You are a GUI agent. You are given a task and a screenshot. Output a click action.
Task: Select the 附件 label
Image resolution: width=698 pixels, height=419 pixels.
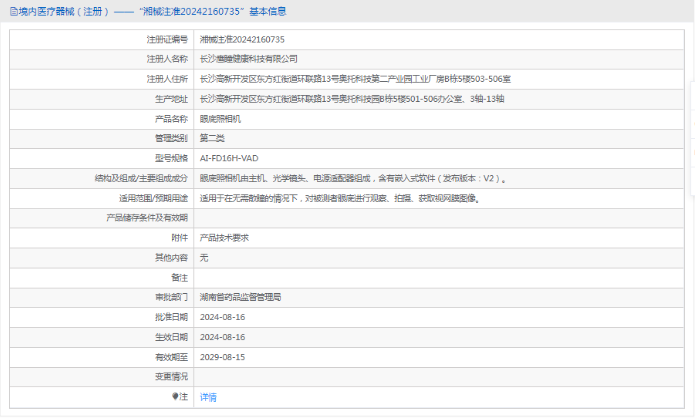(179, 238)
